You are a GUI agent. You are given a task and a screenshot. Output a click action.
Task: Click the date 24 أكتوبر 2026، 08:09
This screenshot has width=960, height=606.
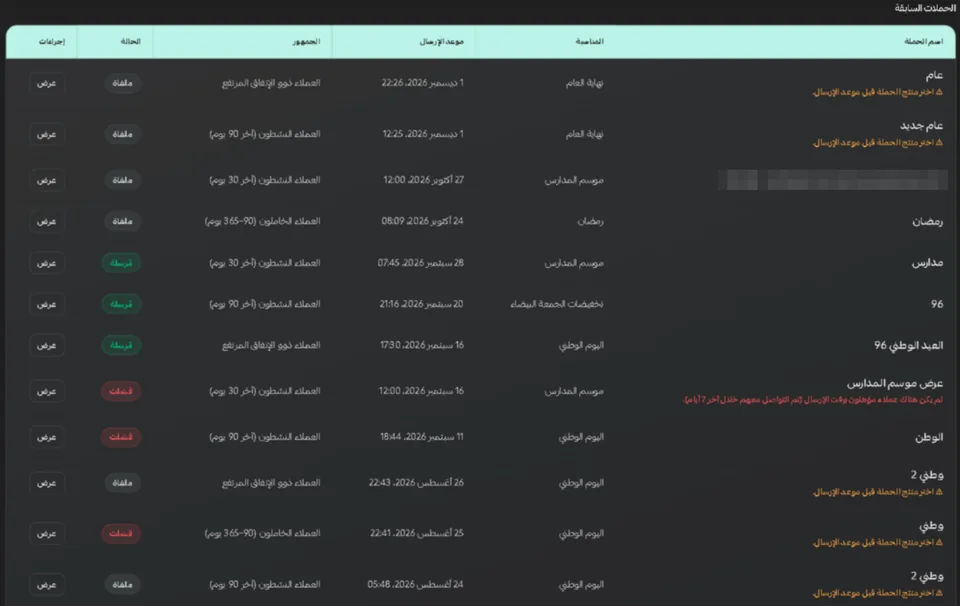(x=422, y=221)
